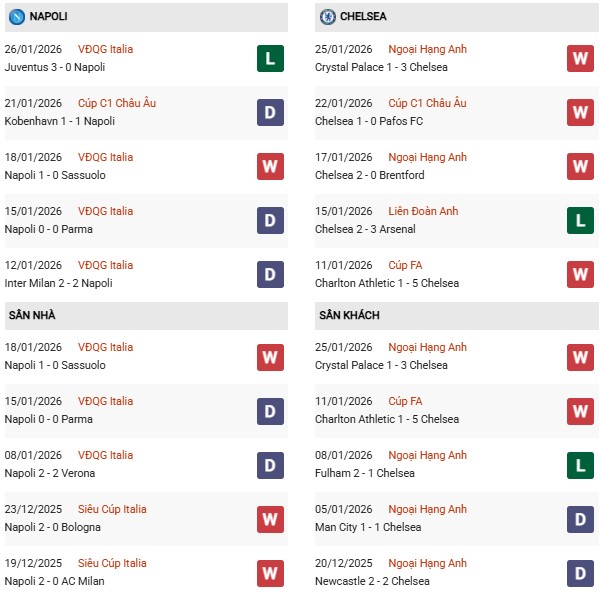
Task: Click the D badge for Newcastle 2 - 2 Chelsea
Action: pyautogui.click(x=580, y=572)
